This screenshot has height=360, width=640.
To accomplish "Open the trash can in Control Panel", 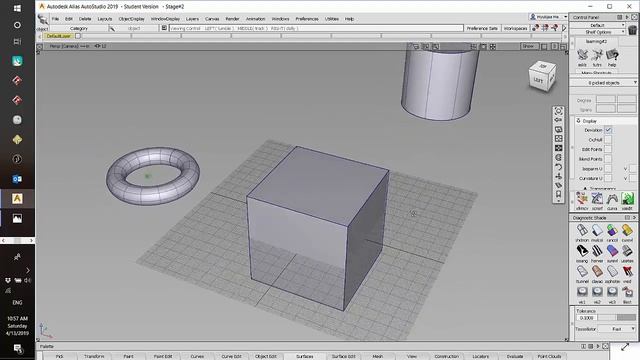I will [632, 30].
